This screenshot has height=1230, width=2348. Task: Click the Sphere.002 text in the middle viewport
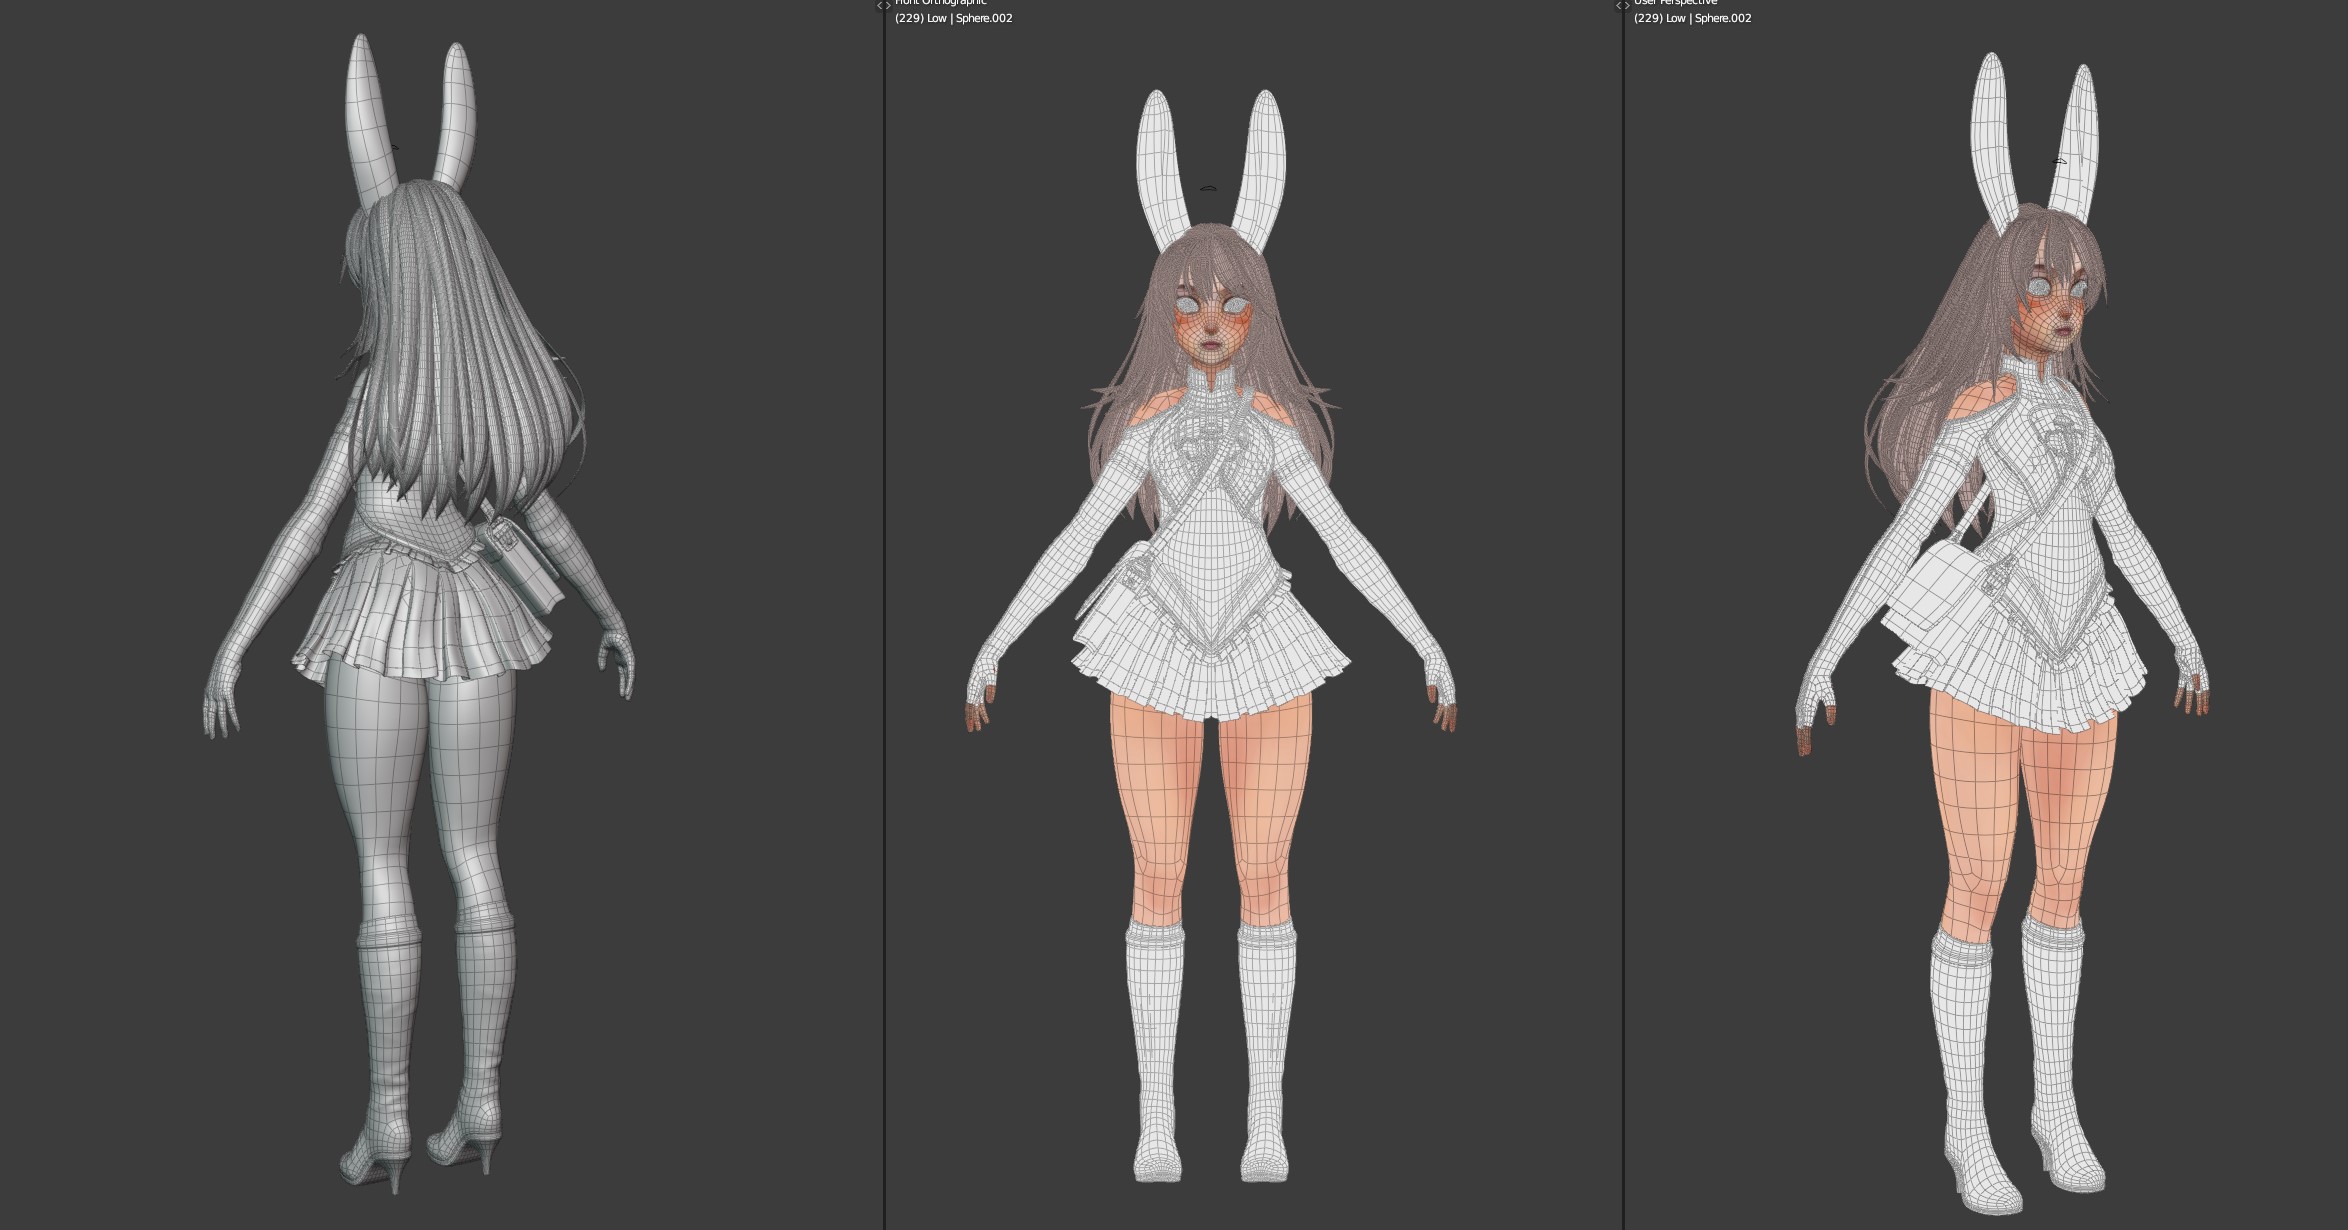click(x=983, y=18)
